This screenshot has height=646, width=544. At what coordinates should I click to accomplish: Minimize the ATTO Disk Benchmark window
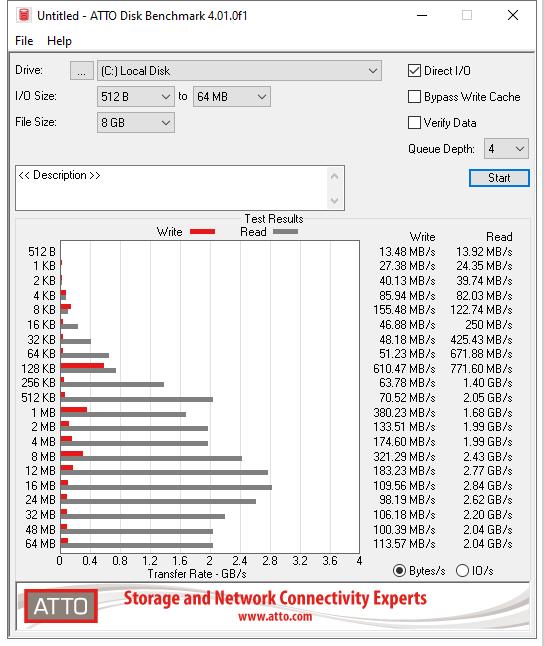(x=422, y=16)
